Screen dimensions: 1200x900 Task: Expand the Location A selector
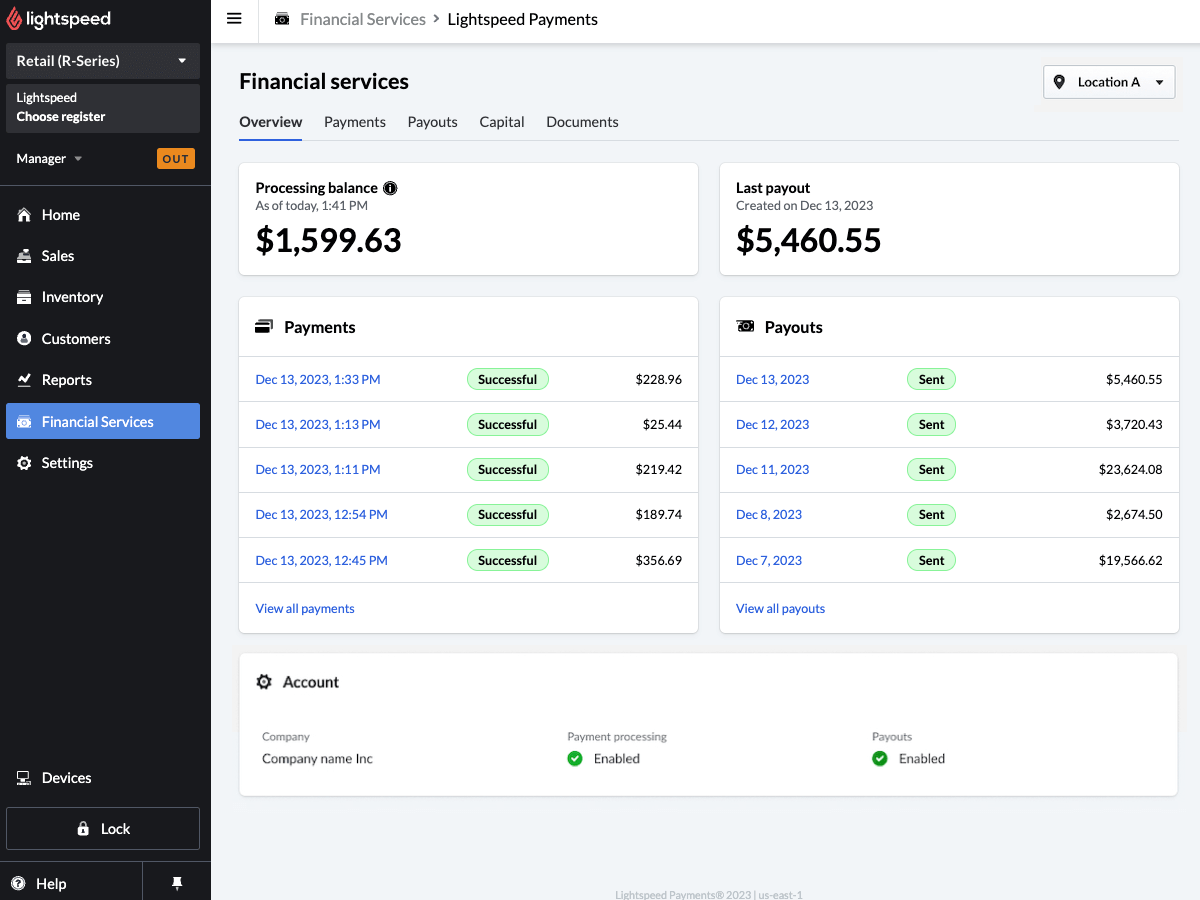pos(1109,82)
